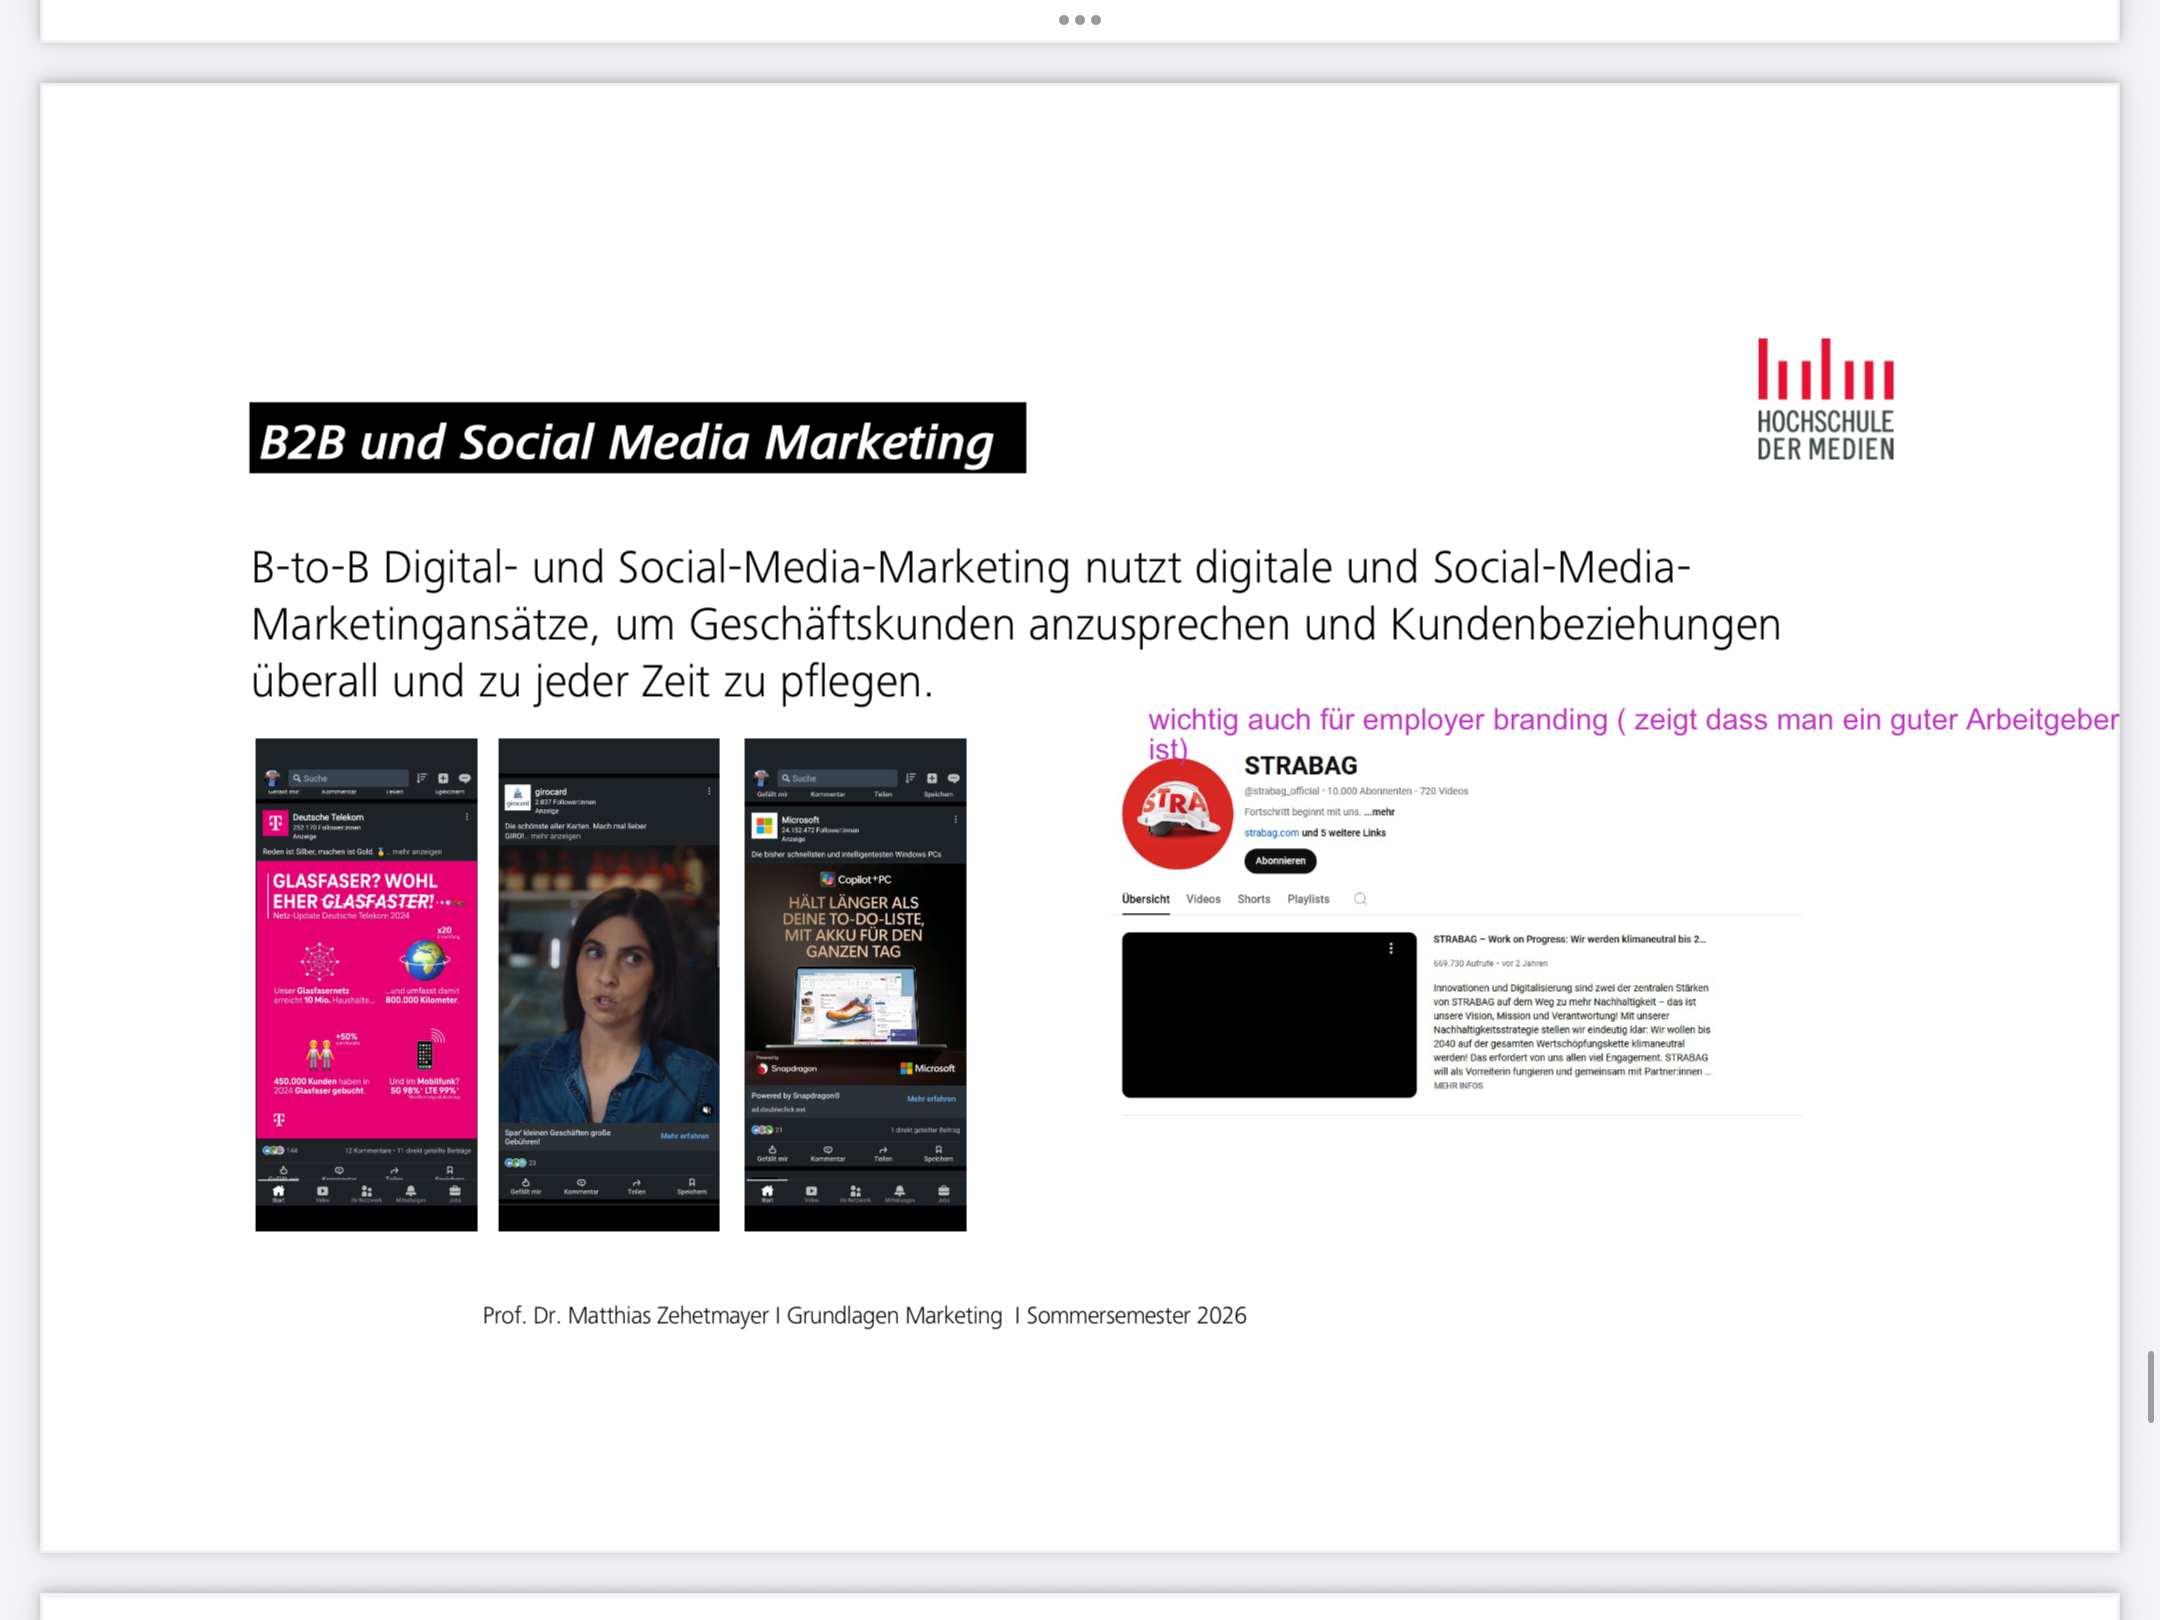
Task: Click the Abonnieren button
Action: pos(1280,861)
